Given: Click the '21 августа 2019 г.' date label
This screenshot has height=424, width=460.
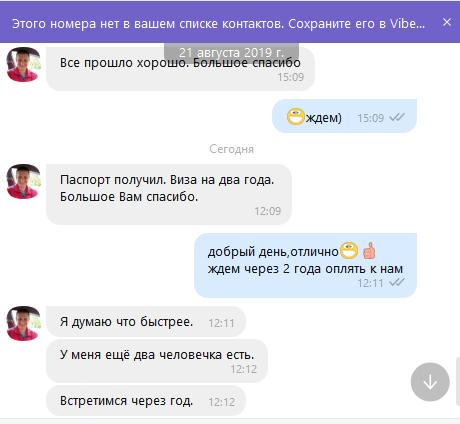Looking at the screenshot, I should [231, 53].
